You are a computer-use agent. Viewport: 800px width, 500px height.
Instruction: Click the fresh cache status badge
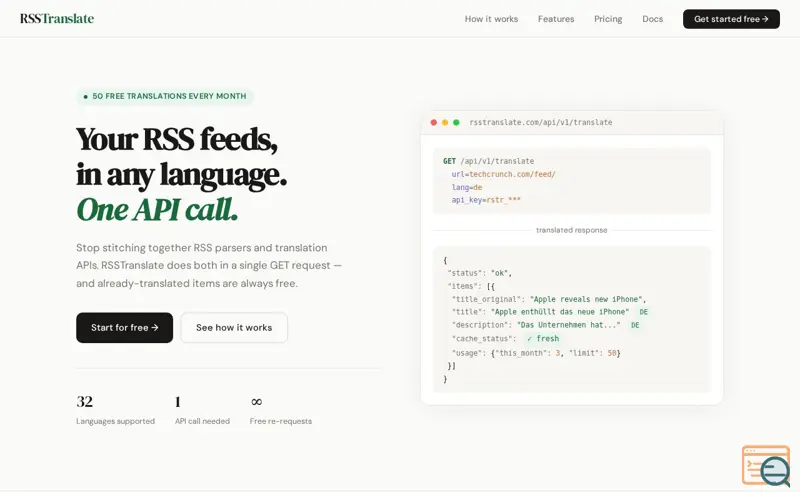pyautogui.click(x=543, y=339)
